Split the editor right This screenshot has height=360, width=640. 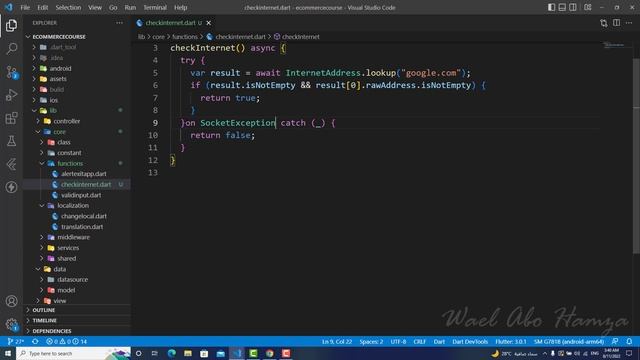pyautogui.click(x=616, y=23)
